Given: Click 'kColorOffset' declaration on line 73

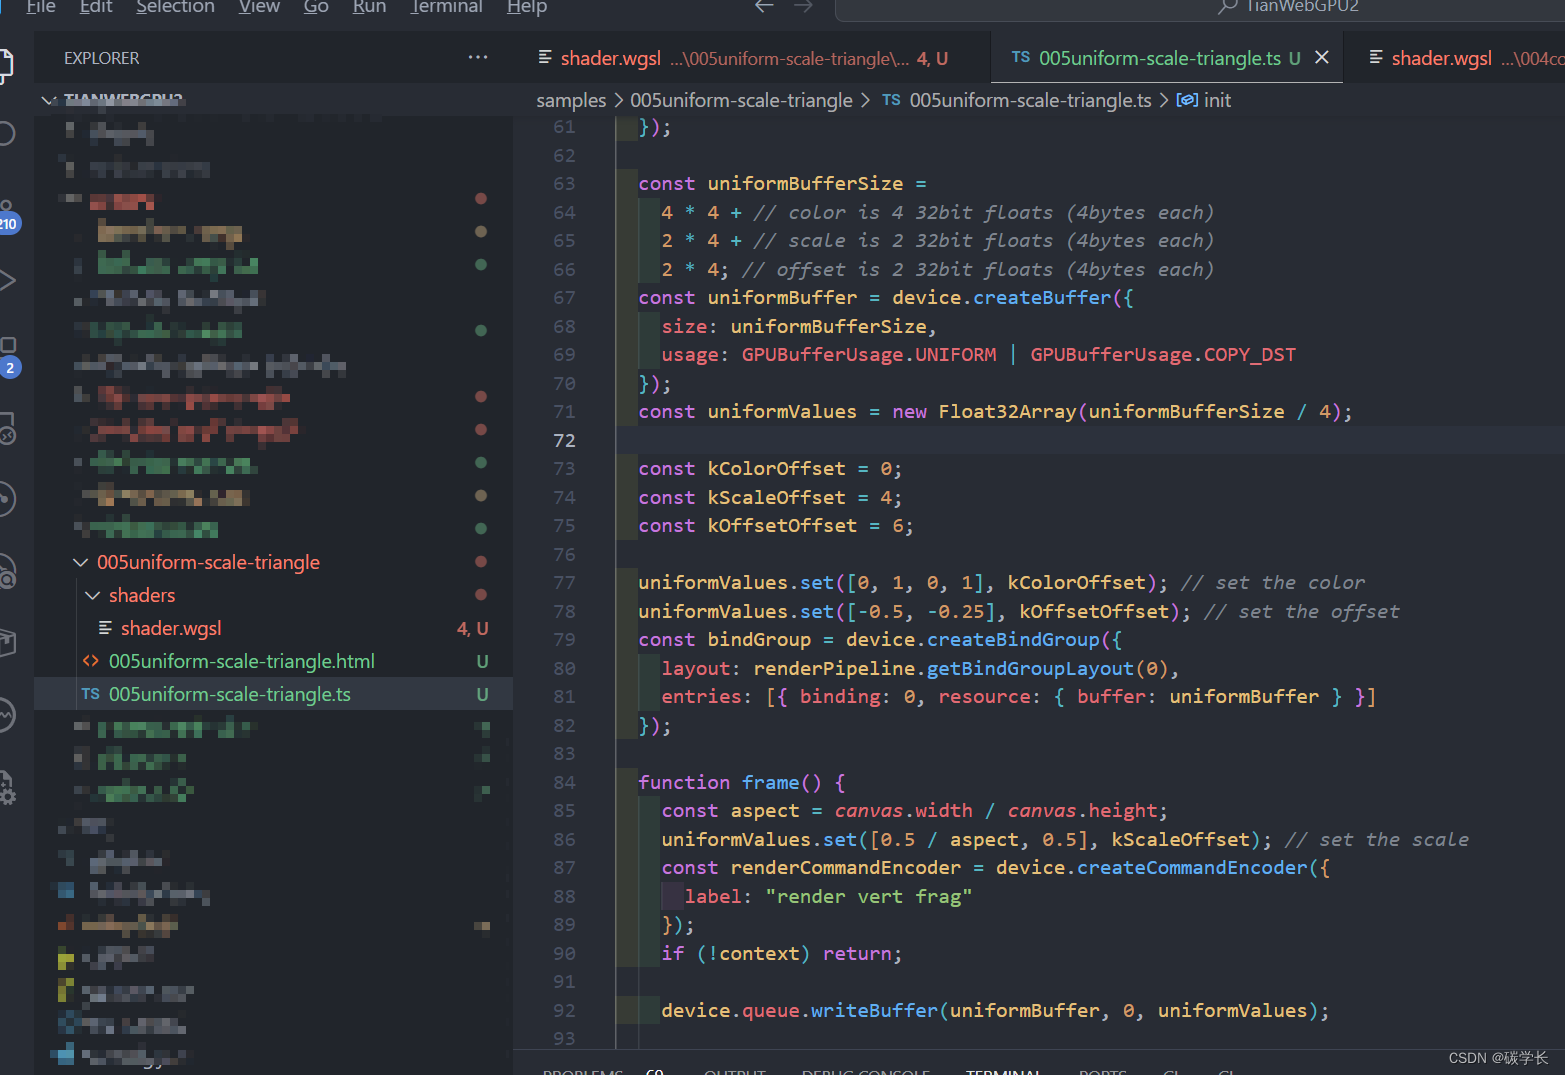Looking at the screenshot, I should pos(776,469).
